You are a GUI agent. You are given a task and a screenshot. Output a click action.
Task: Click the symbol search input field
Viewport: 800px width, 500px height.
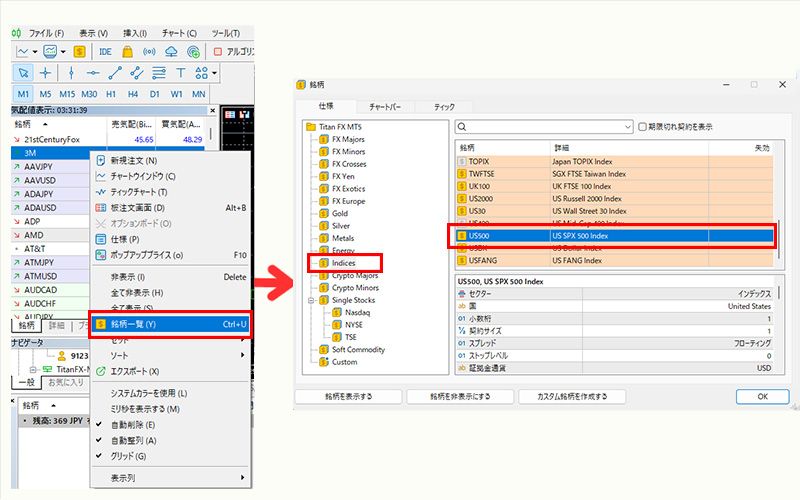pyautogui.click(x=543, y=127)
